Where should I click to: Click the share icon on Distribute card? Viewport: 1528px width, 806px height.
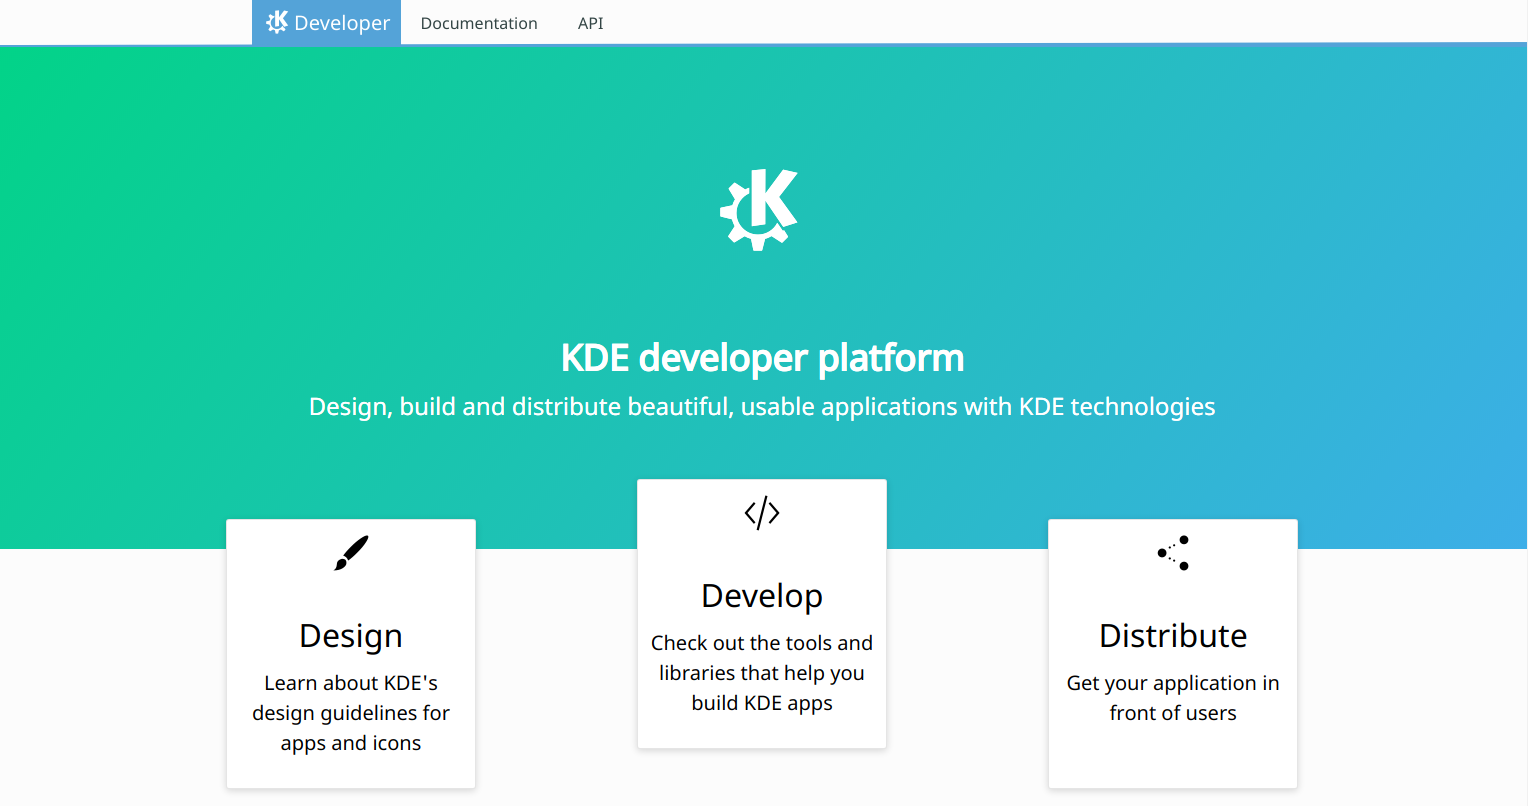point(1173,553)
